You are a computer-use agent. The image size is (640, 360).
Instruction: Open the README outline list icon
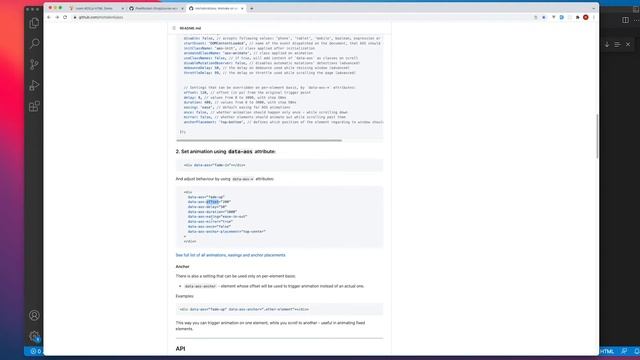click(x=174, y=28)
